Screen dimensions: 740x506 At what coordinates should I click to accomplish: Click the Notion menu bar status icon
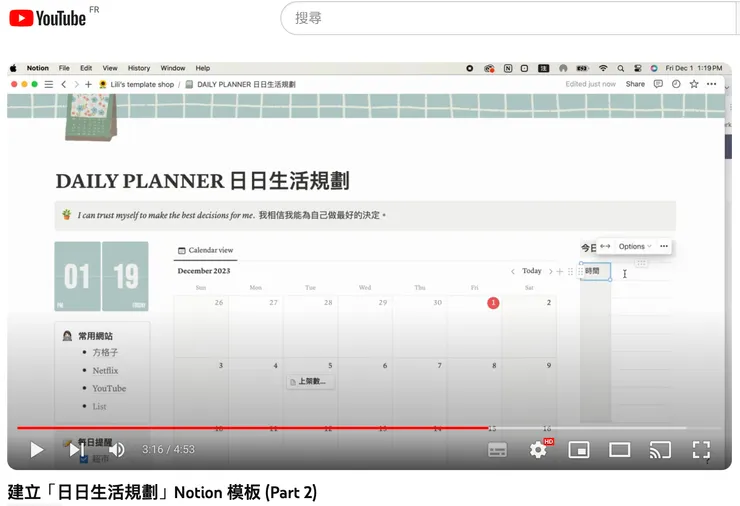[508, 68]
